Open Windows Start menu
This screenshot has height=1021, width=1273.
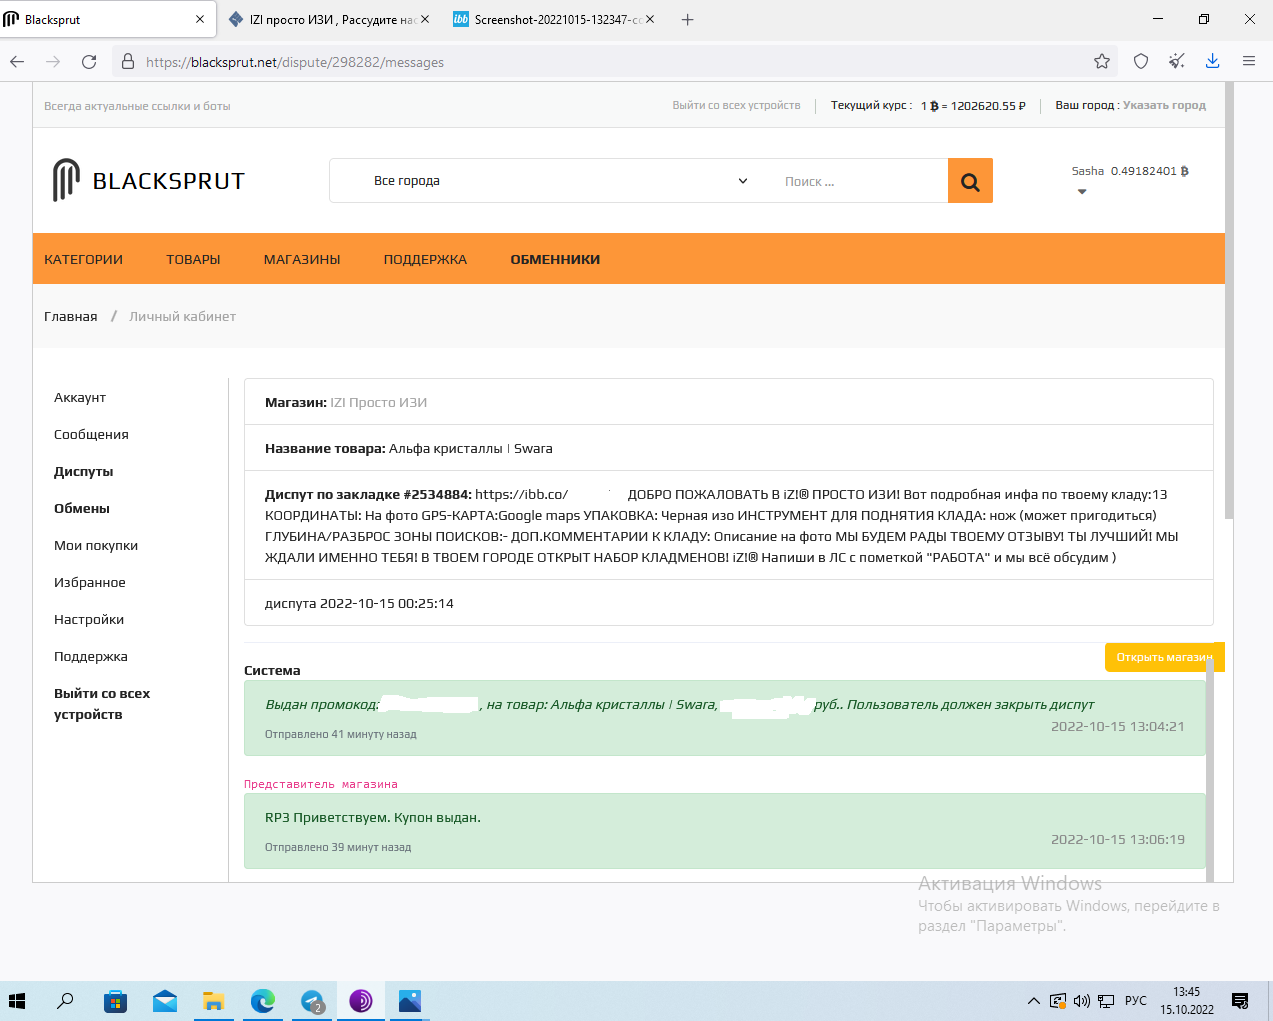[x=17, y=1001]
